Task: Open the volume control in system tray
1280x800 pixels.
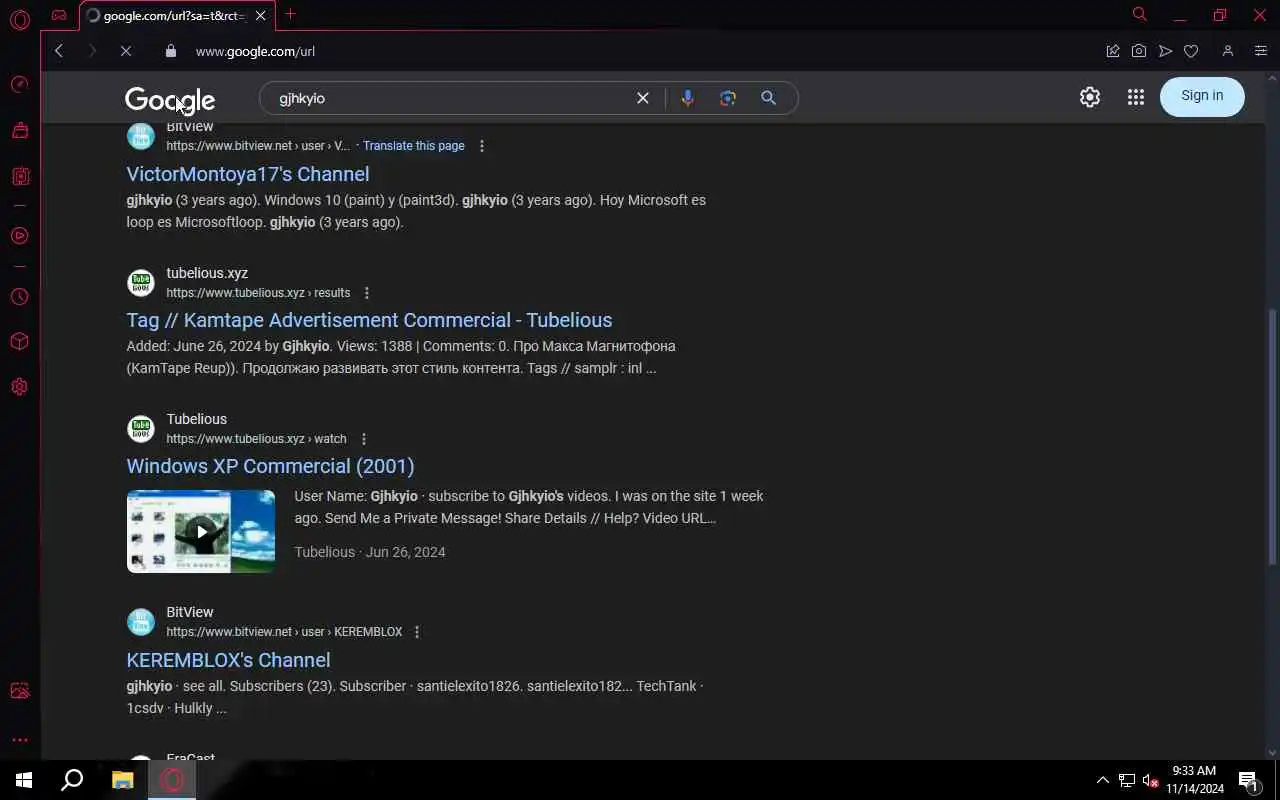Action: click(1150, 780)
